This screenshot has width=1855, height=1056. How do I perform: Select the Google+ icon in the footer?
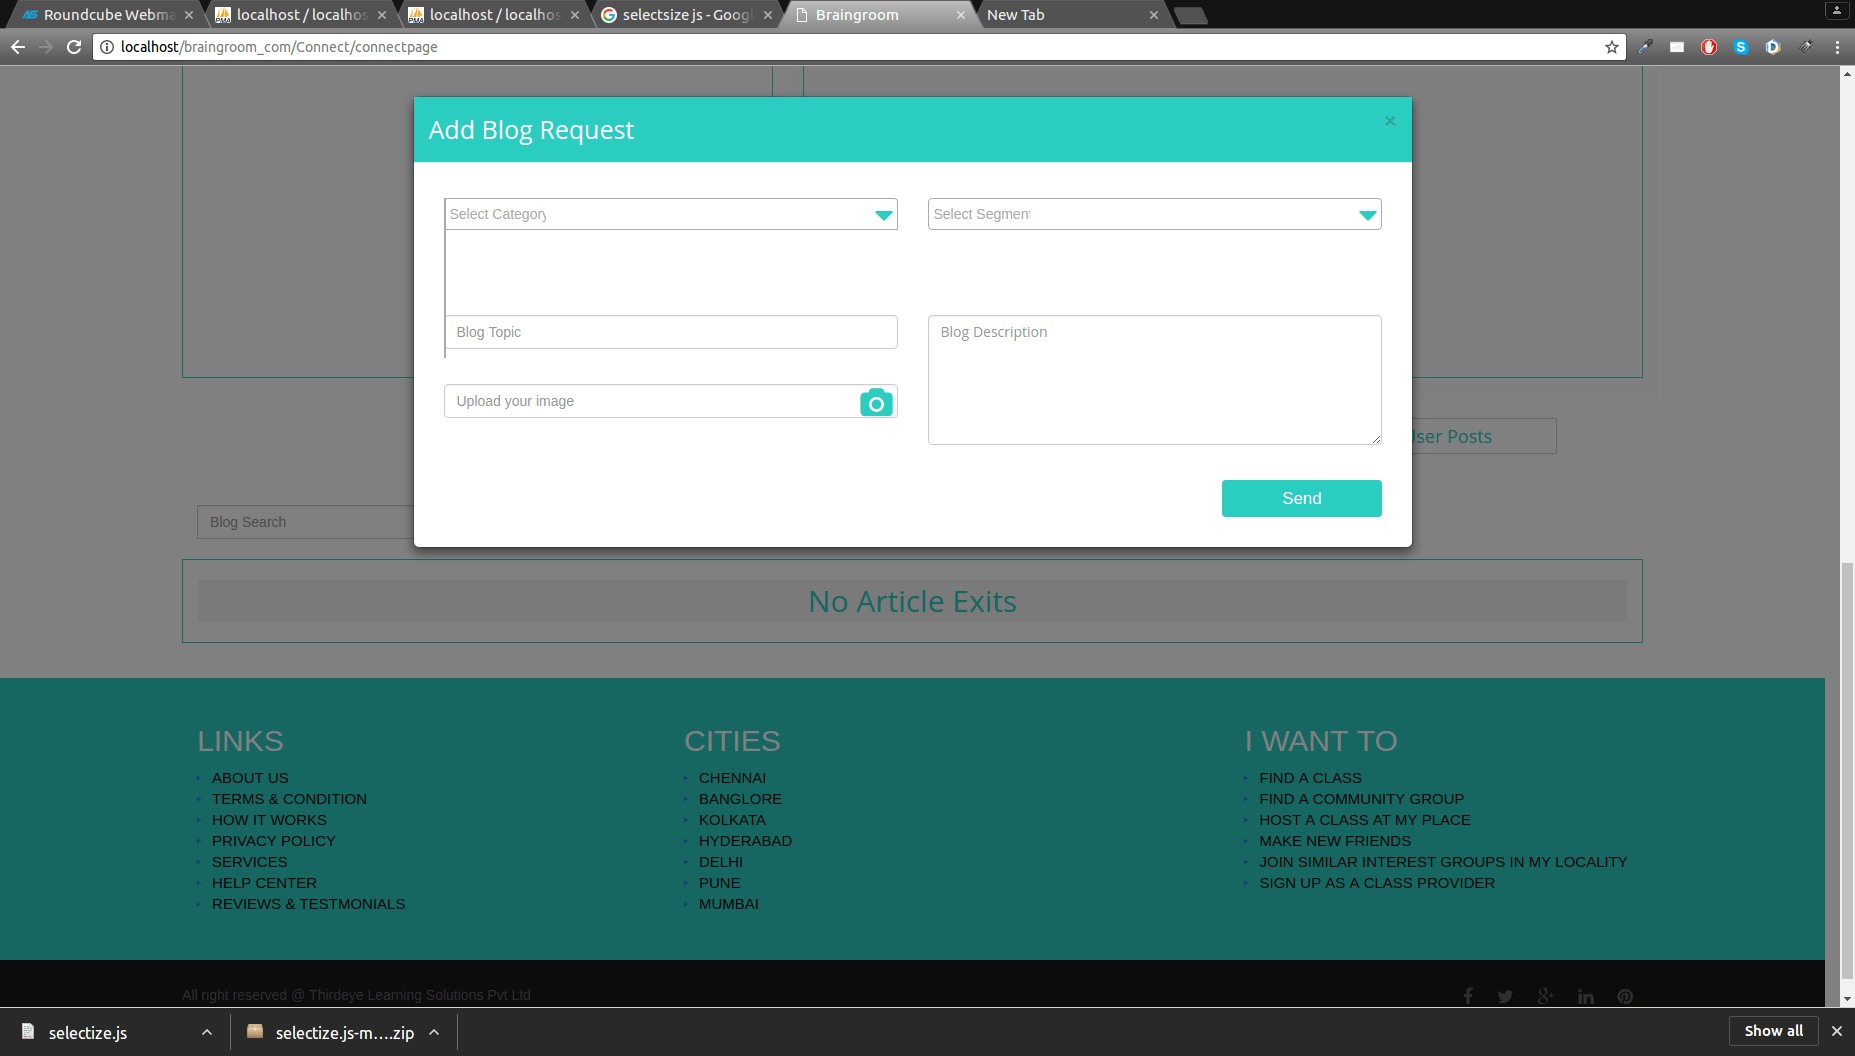coord(1545,996)
